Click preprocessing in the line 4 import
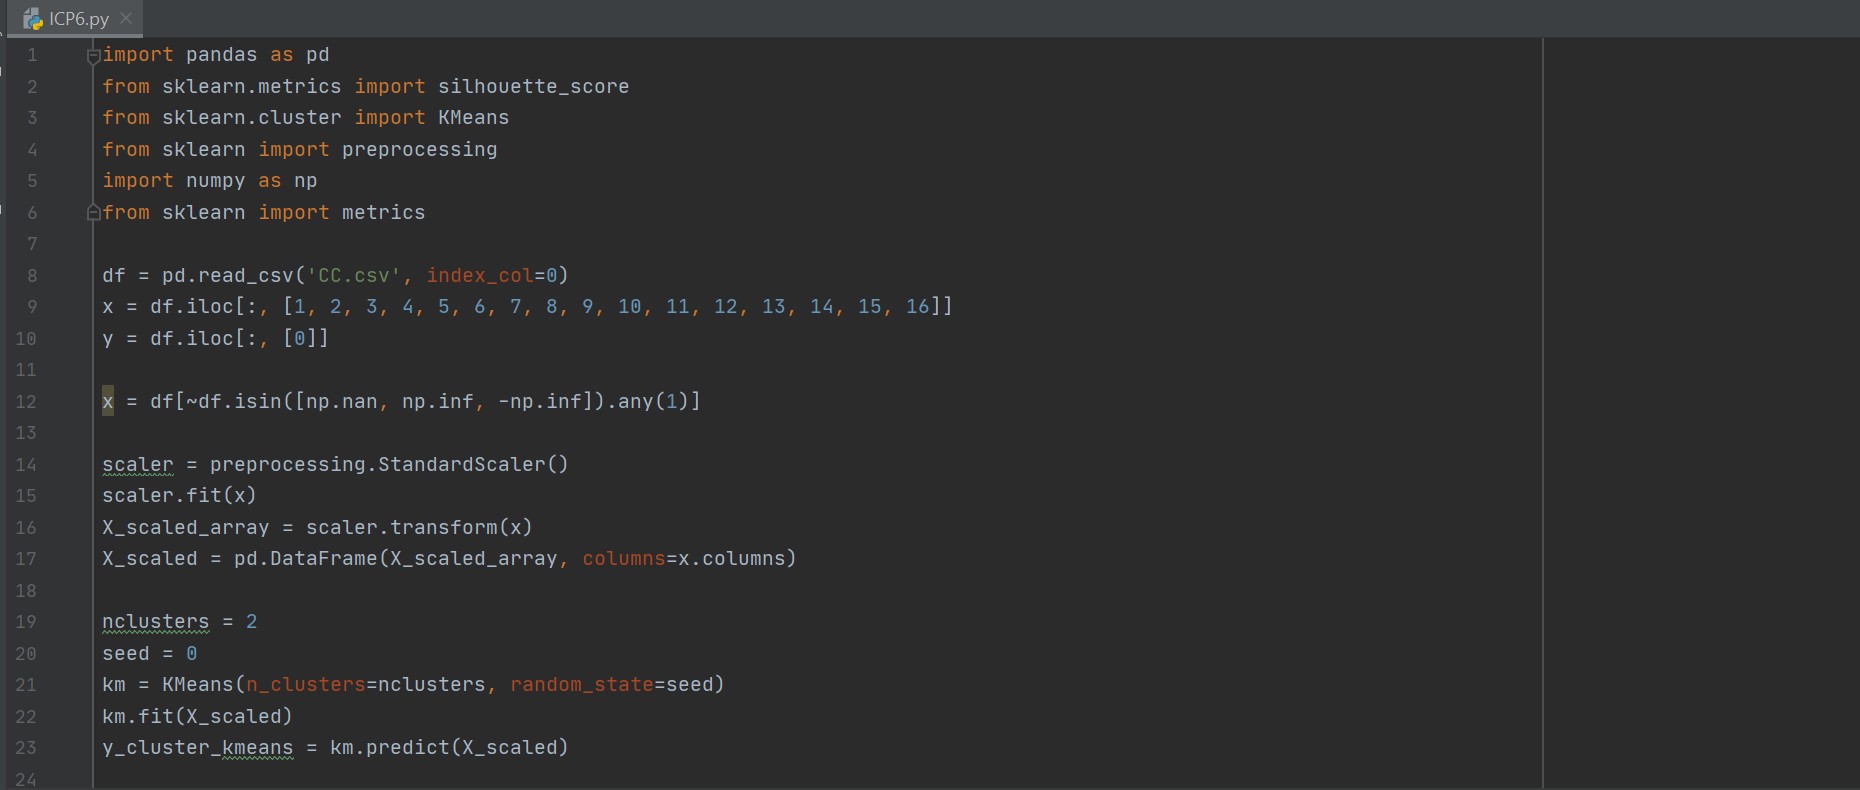 click(x=419, y=150)
